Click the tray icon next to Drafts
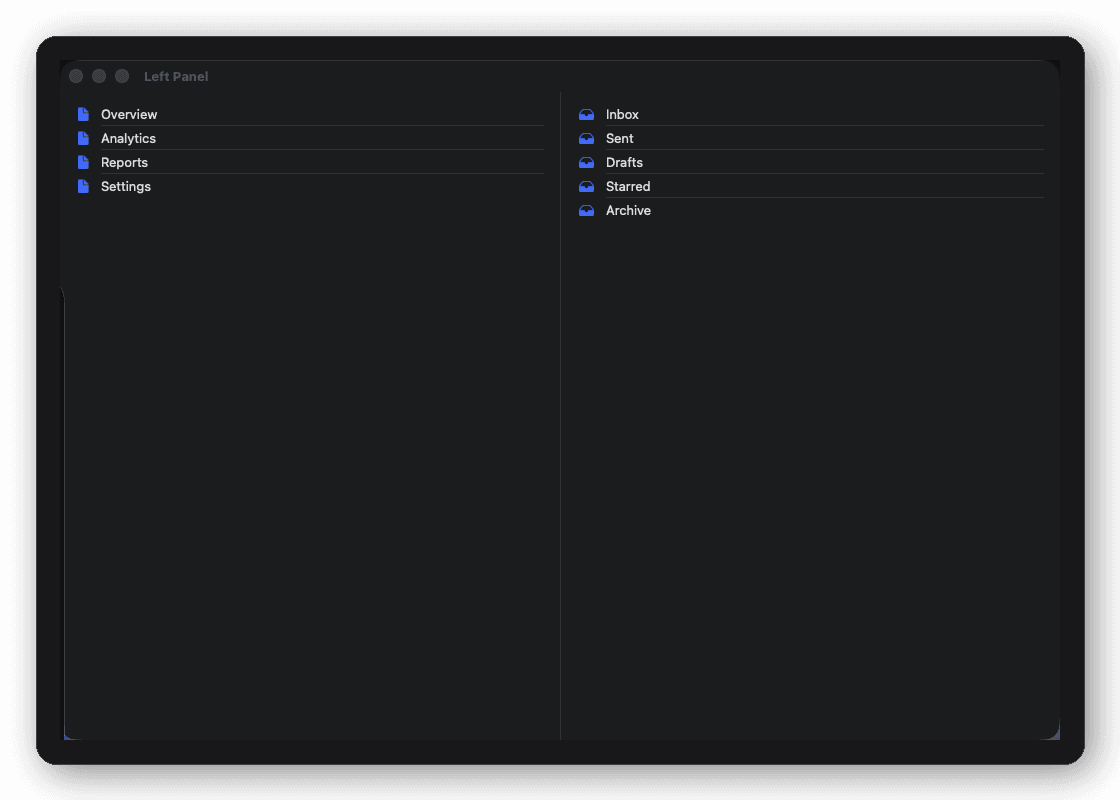1120x800 pixels. pyautogui.click(x=586, y=162)
